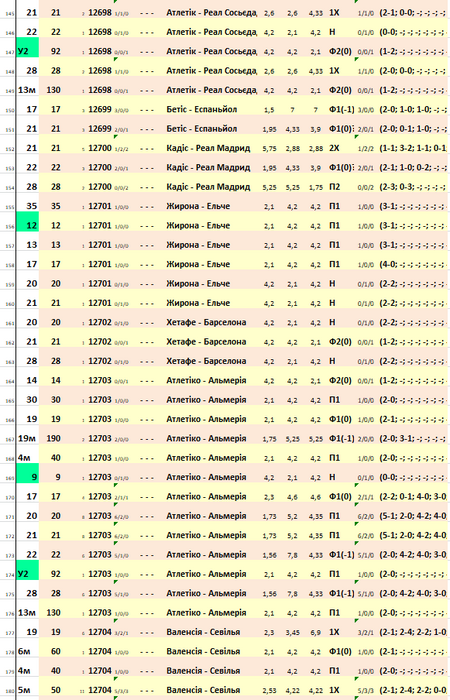The height and width of the screenshot is (700, 450).
Task: Click green cell '12' in row 156
Action: [28, 221]
